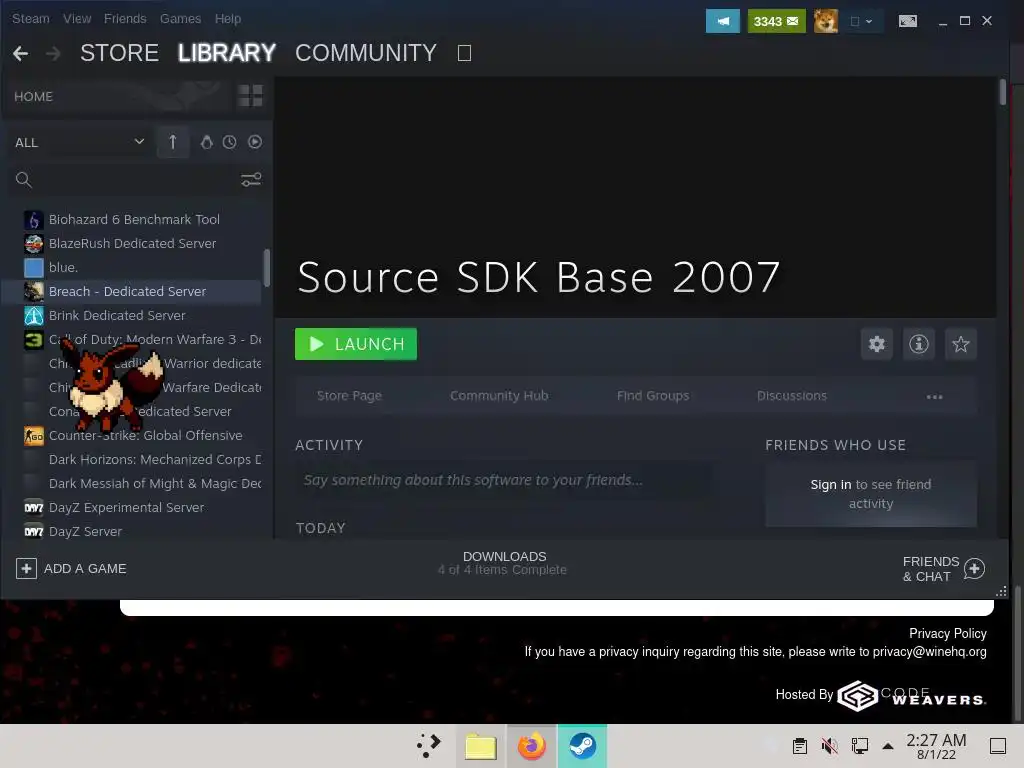Click the details page scrollbar

pos(1002,91)
